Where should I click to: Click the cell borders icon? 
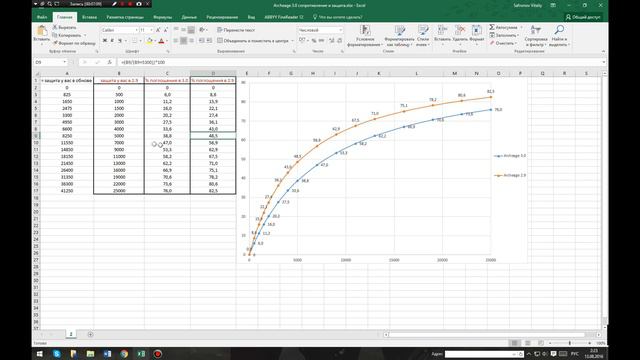coord(134,41)
